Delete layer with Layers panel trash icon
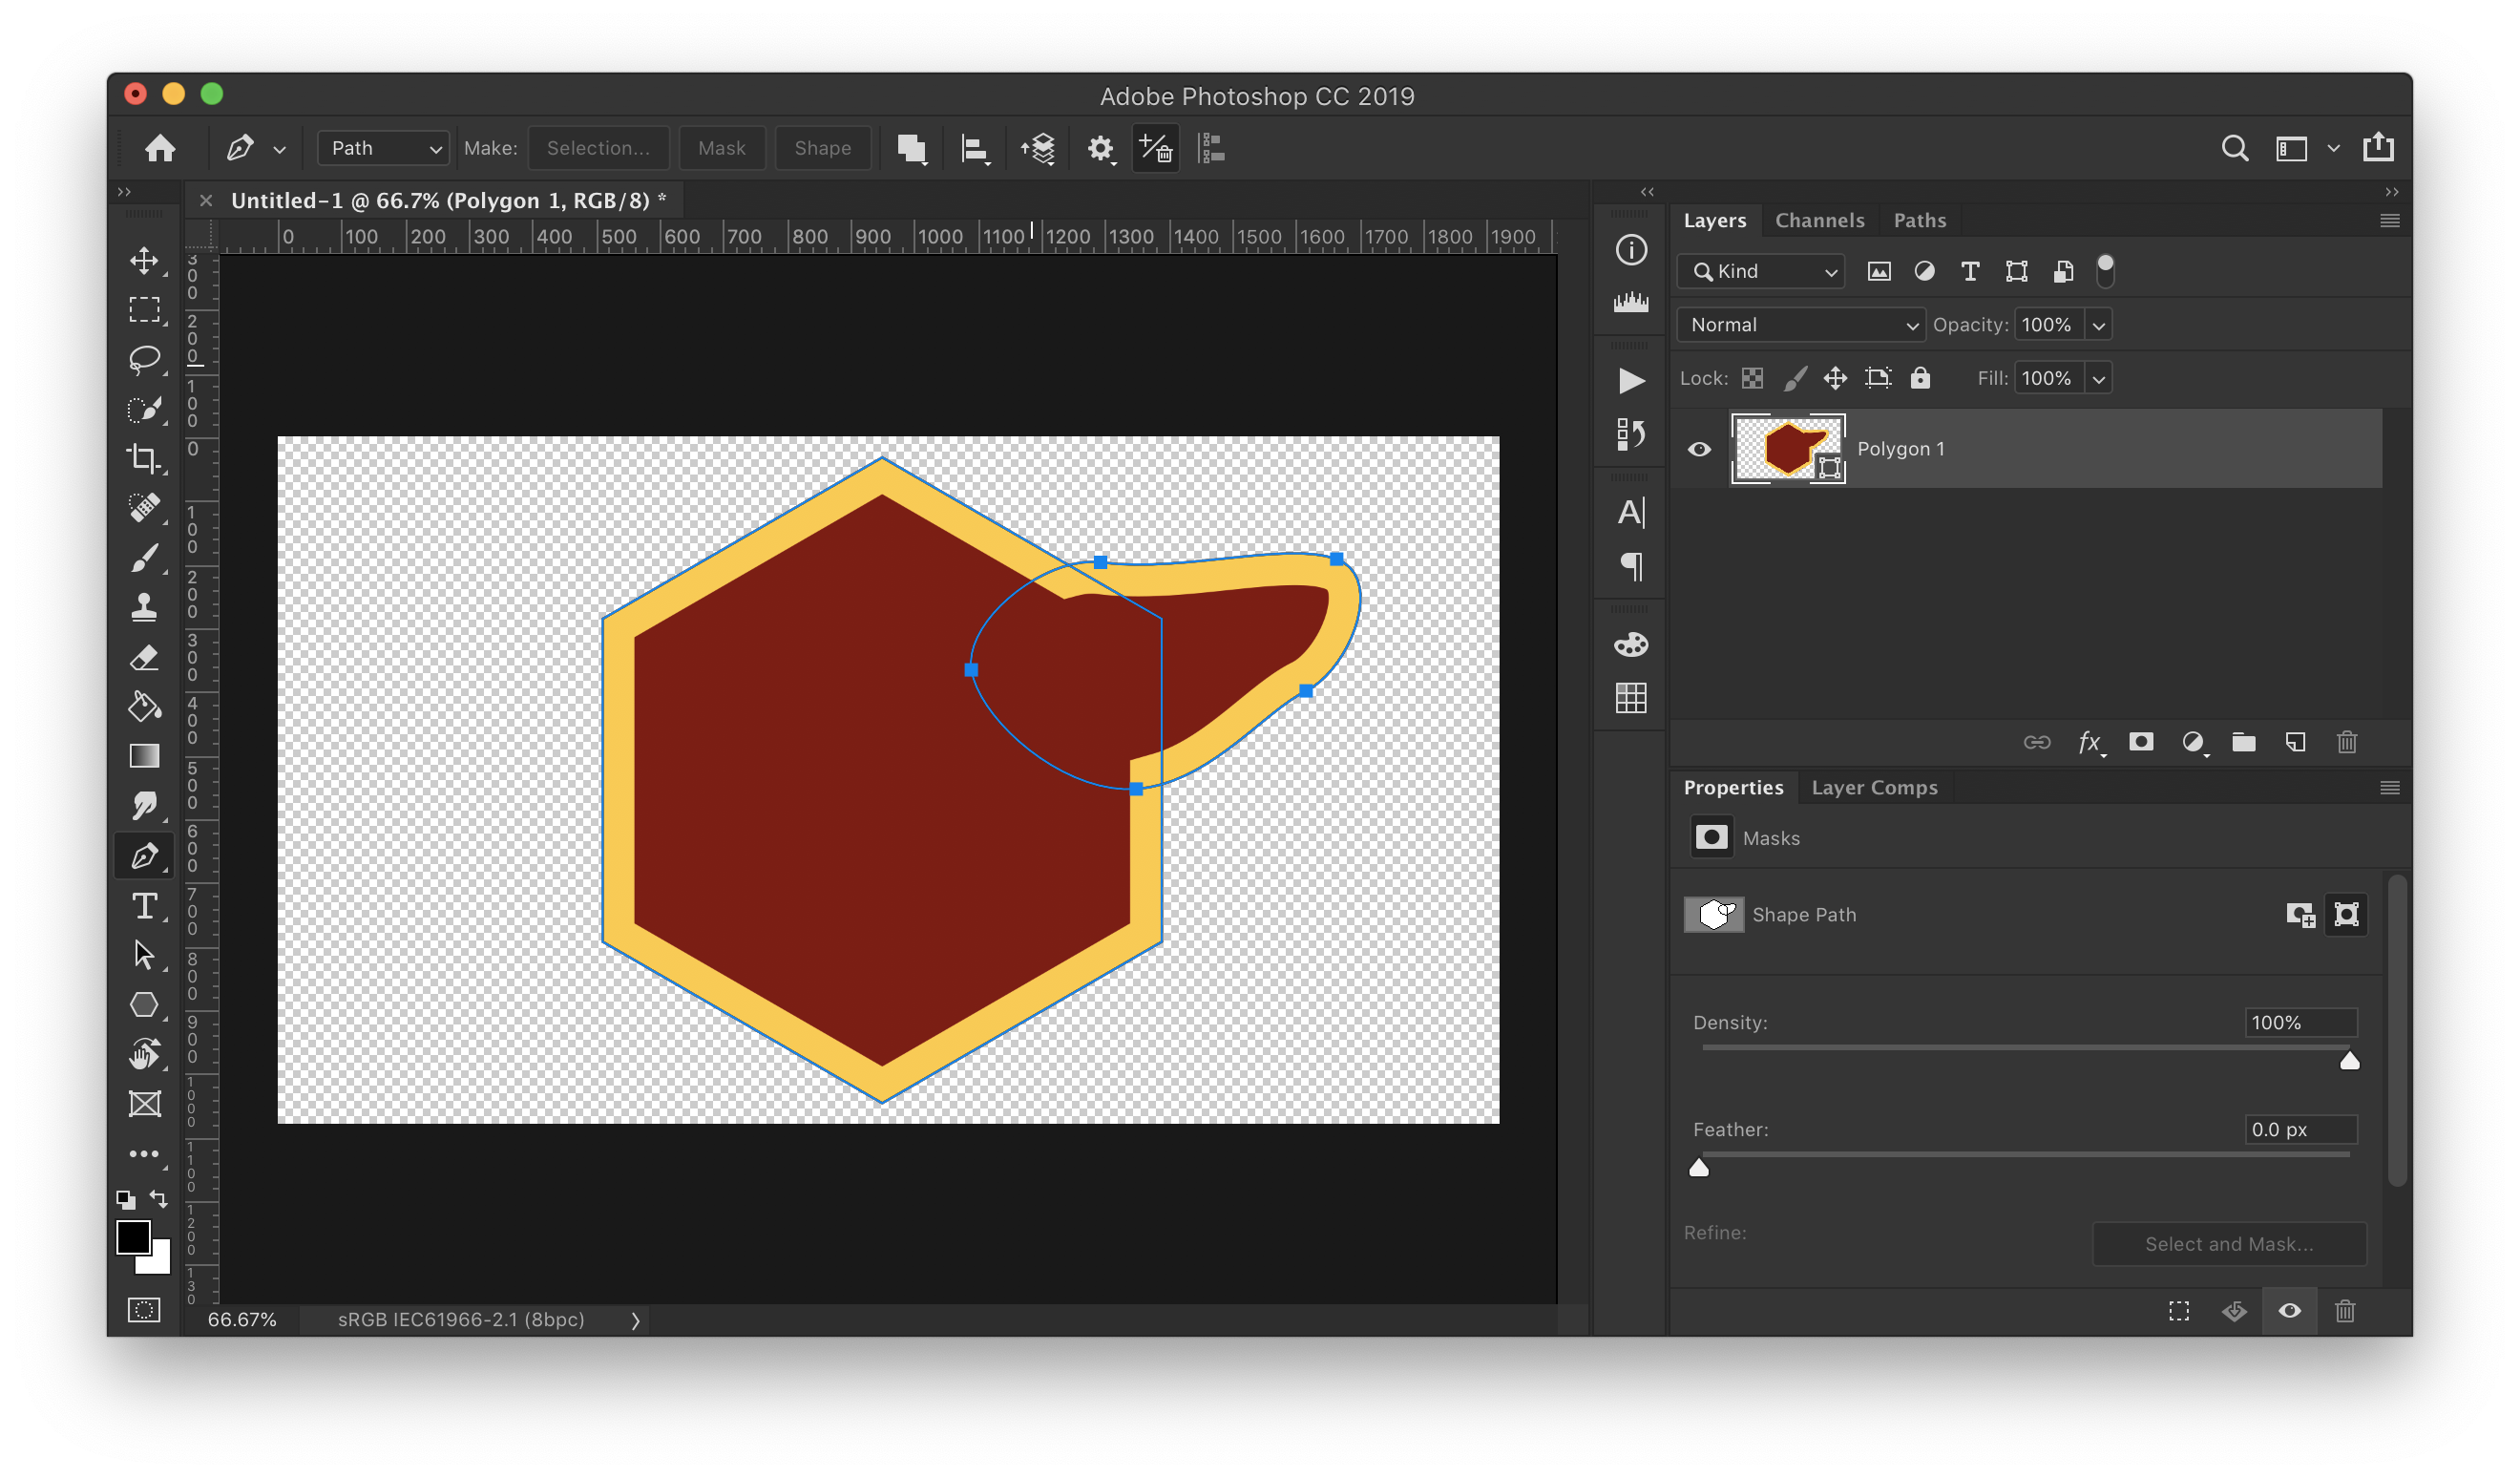The image size is (2520, 1478). (2347, 742)
